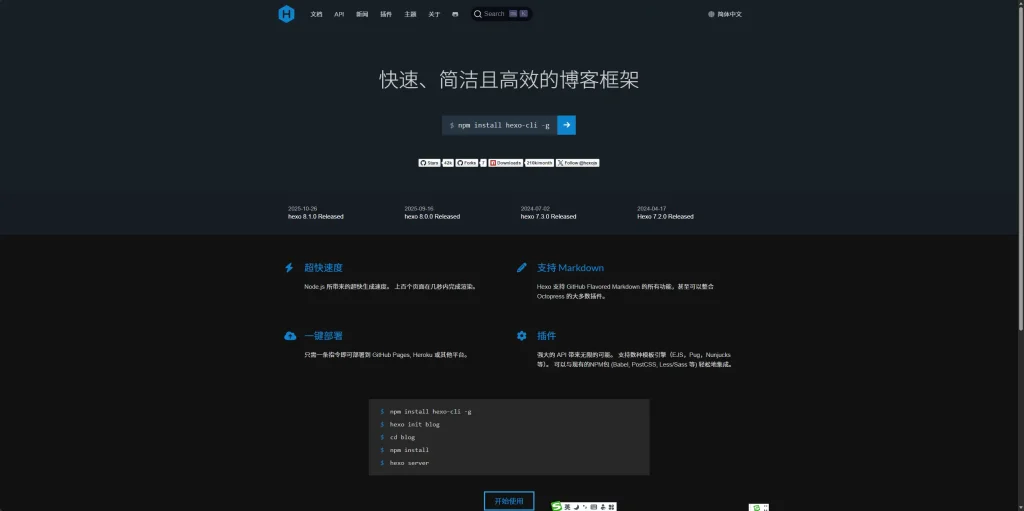1024x511 pixels.
Task: Open the Hexo 7.2.0 Released news
Action: click(x=665, y=216)
